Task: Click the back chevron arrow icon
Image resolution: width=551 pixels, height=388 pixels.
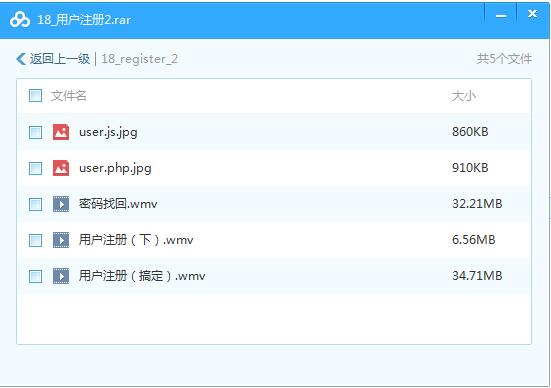Action: pos(21,59)
